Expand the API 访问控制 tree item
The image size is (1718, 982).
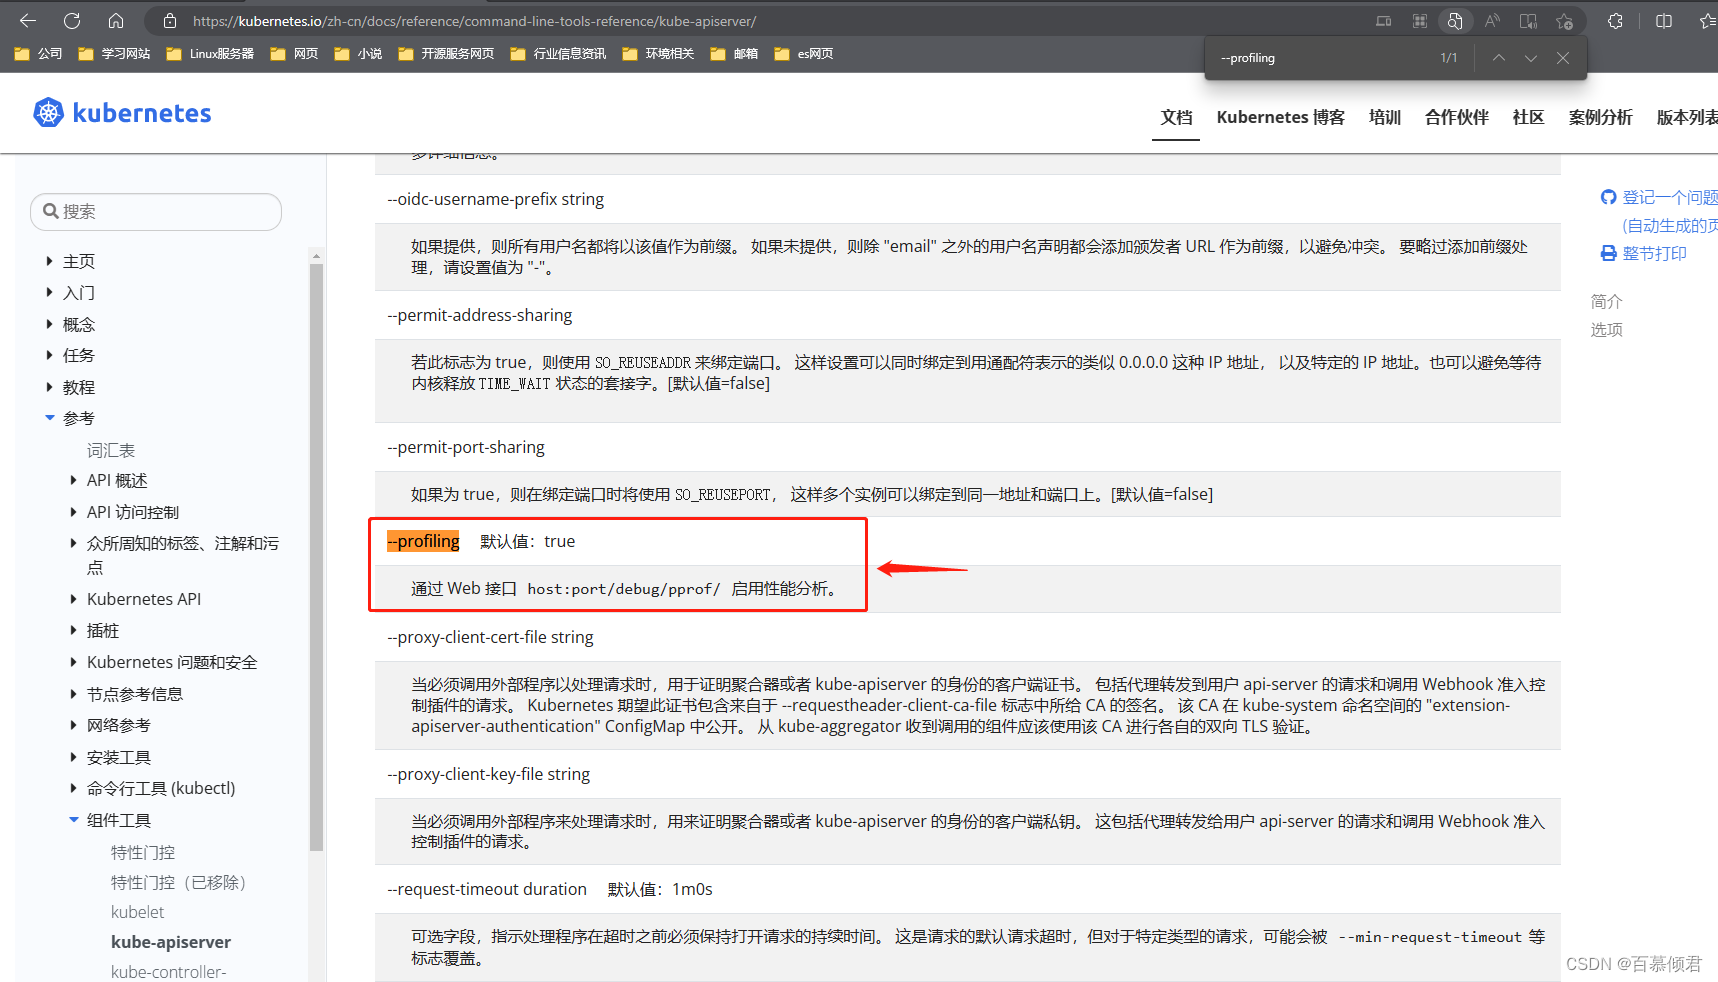coord(73,512)
